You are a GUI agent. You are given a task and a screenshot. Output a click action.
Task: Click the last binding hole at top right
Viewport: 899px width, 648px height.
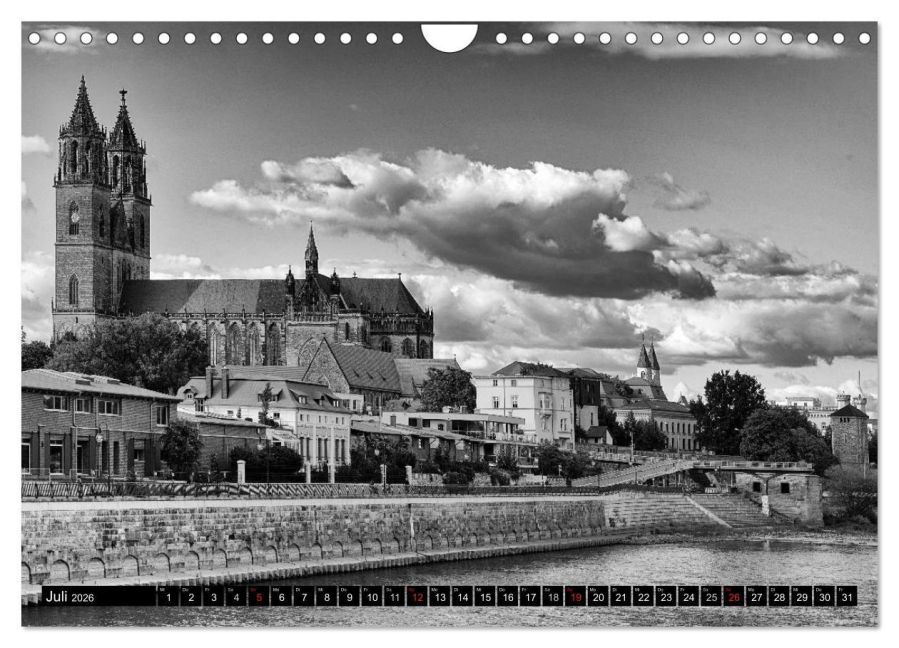pos(864,38)
